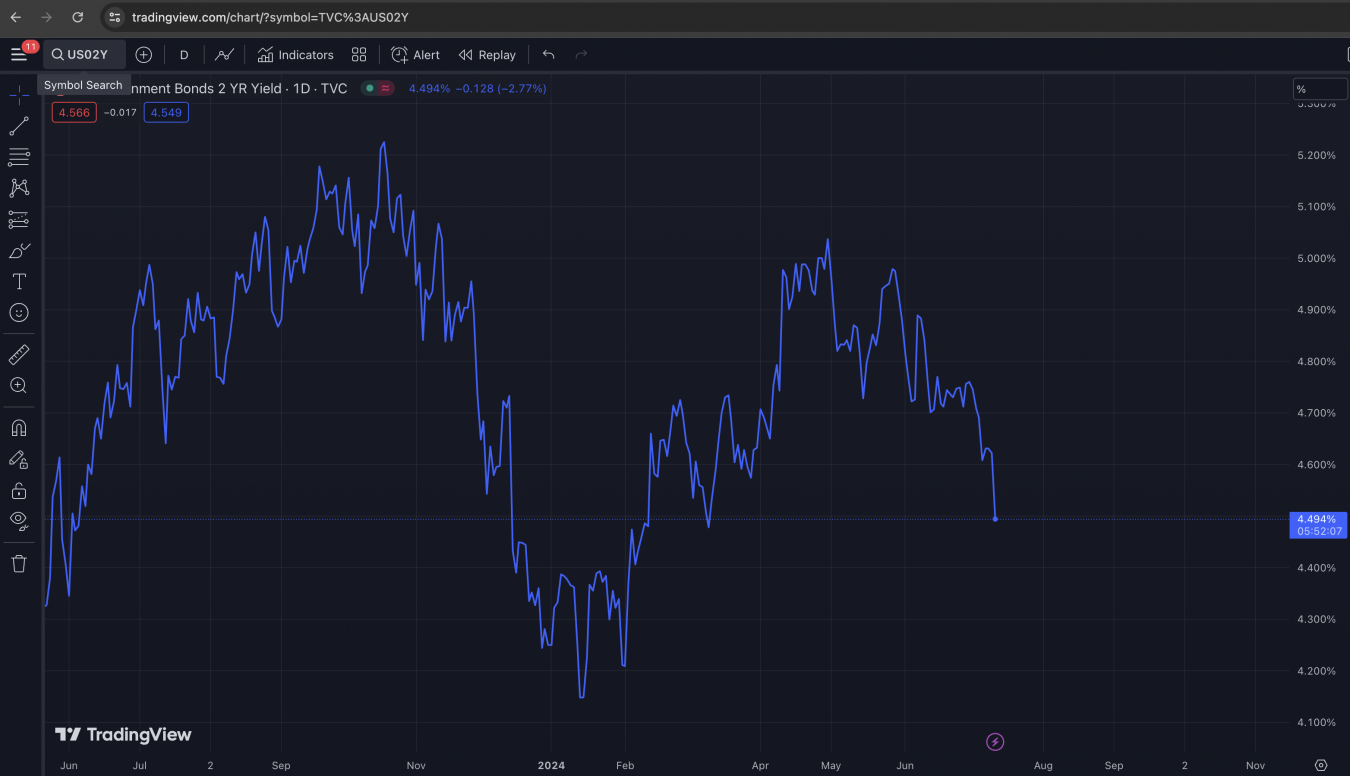
Task: Click the 4.100% price scale label
Action: (x=1316, y=722)
